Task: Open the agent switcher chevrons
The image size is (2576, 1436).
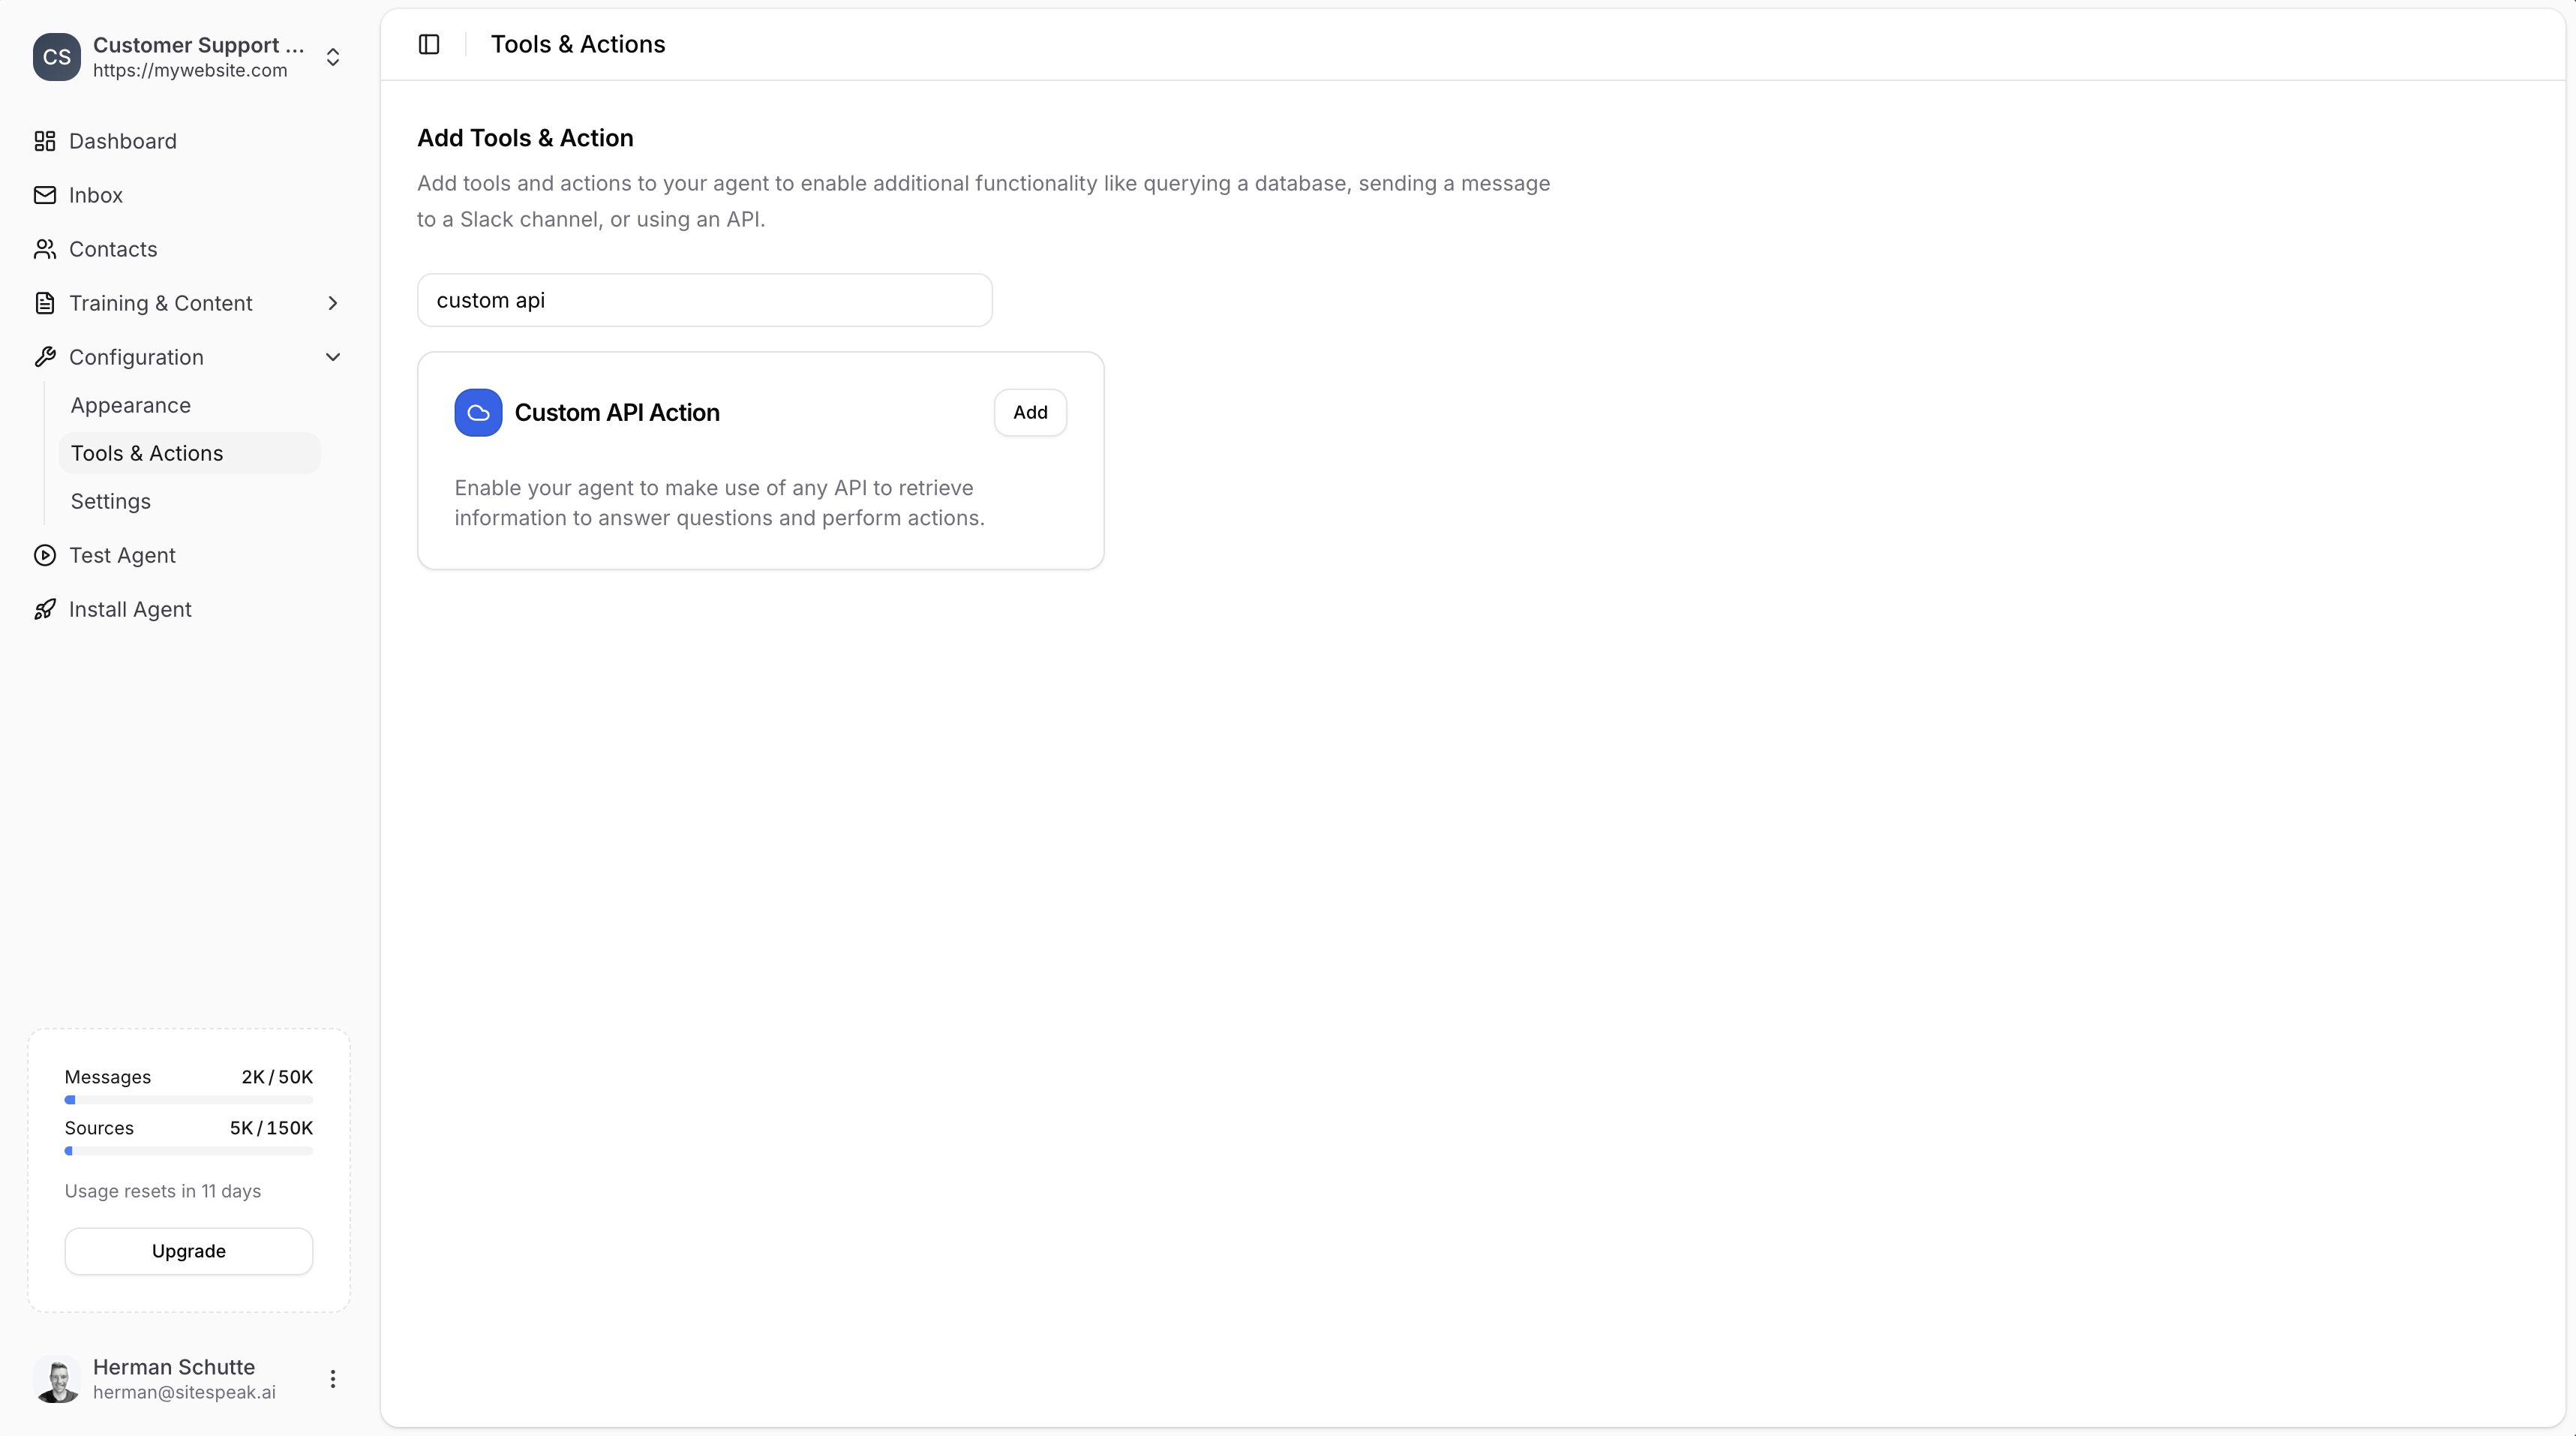Action: point(333,57)
